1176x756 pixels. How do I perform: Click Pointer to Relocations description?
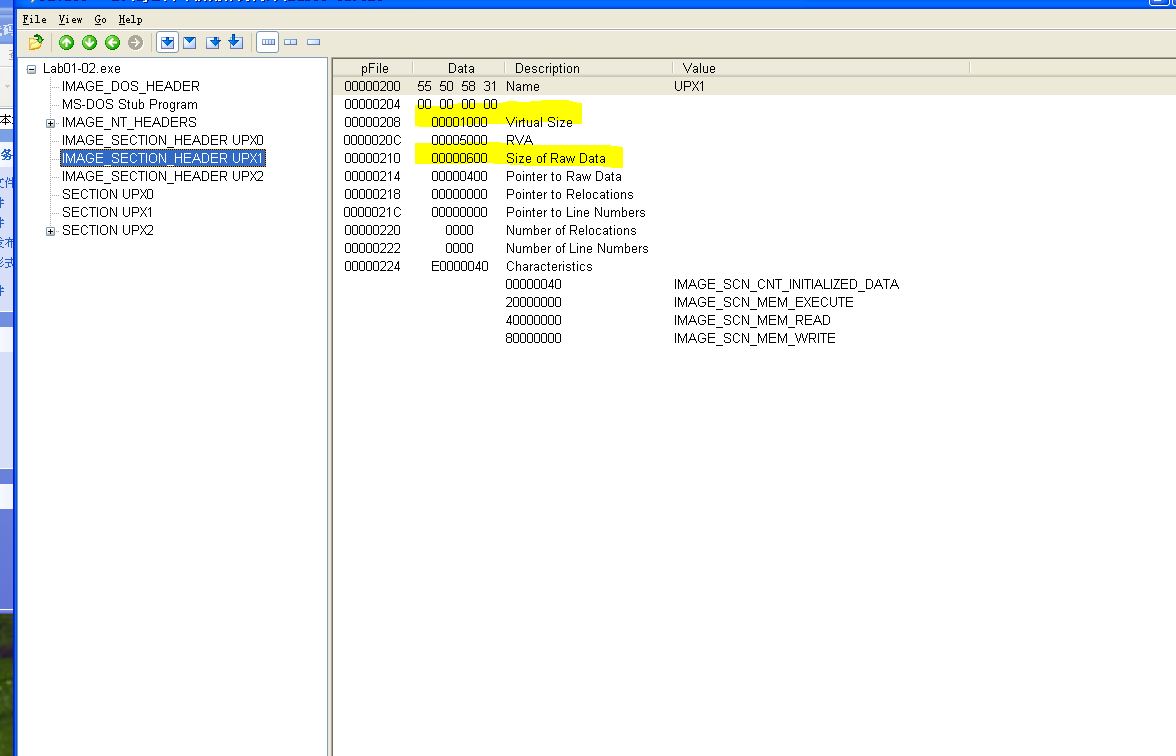pos(570,194)
